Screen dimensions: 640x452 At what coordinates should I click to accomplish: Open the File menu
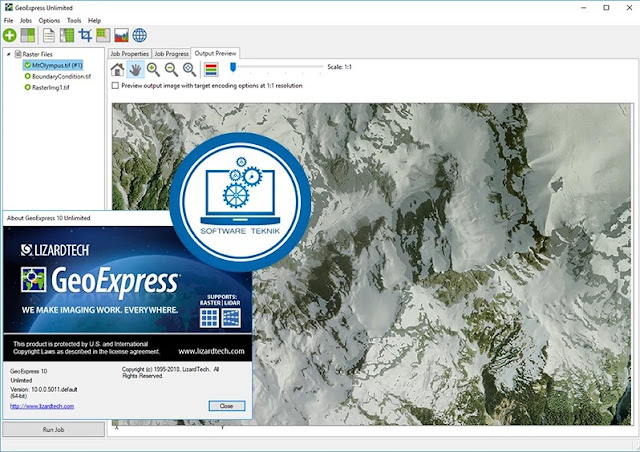coord(9,20)
